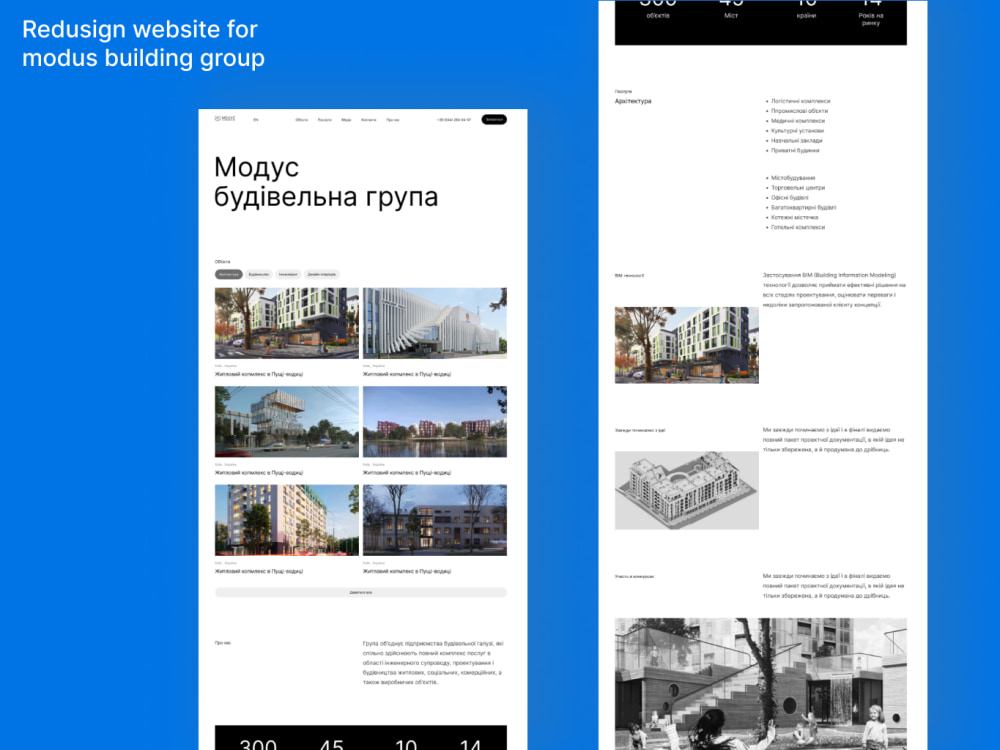This screenshot has width=1000, height=750.
Task: Click the BIM technology section label
Action: [629, 276]
